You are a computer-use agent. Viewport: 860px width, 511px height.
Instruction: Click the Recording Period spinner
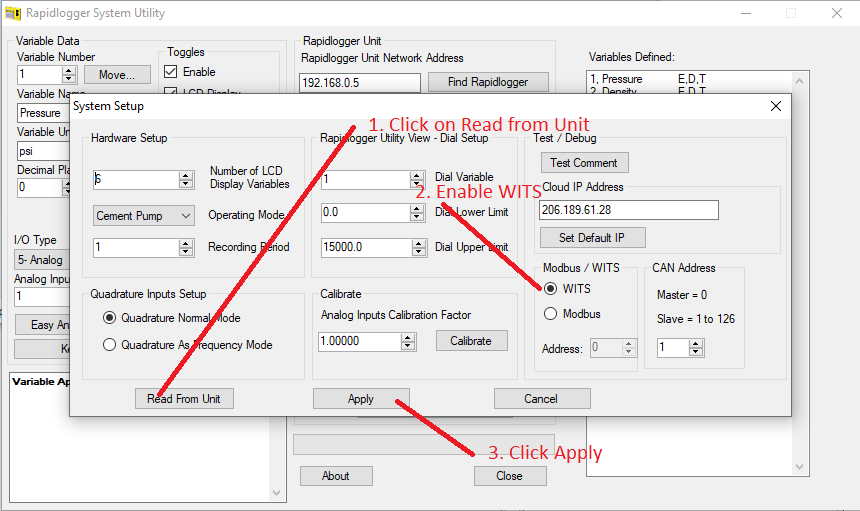(x=186, y=247)
